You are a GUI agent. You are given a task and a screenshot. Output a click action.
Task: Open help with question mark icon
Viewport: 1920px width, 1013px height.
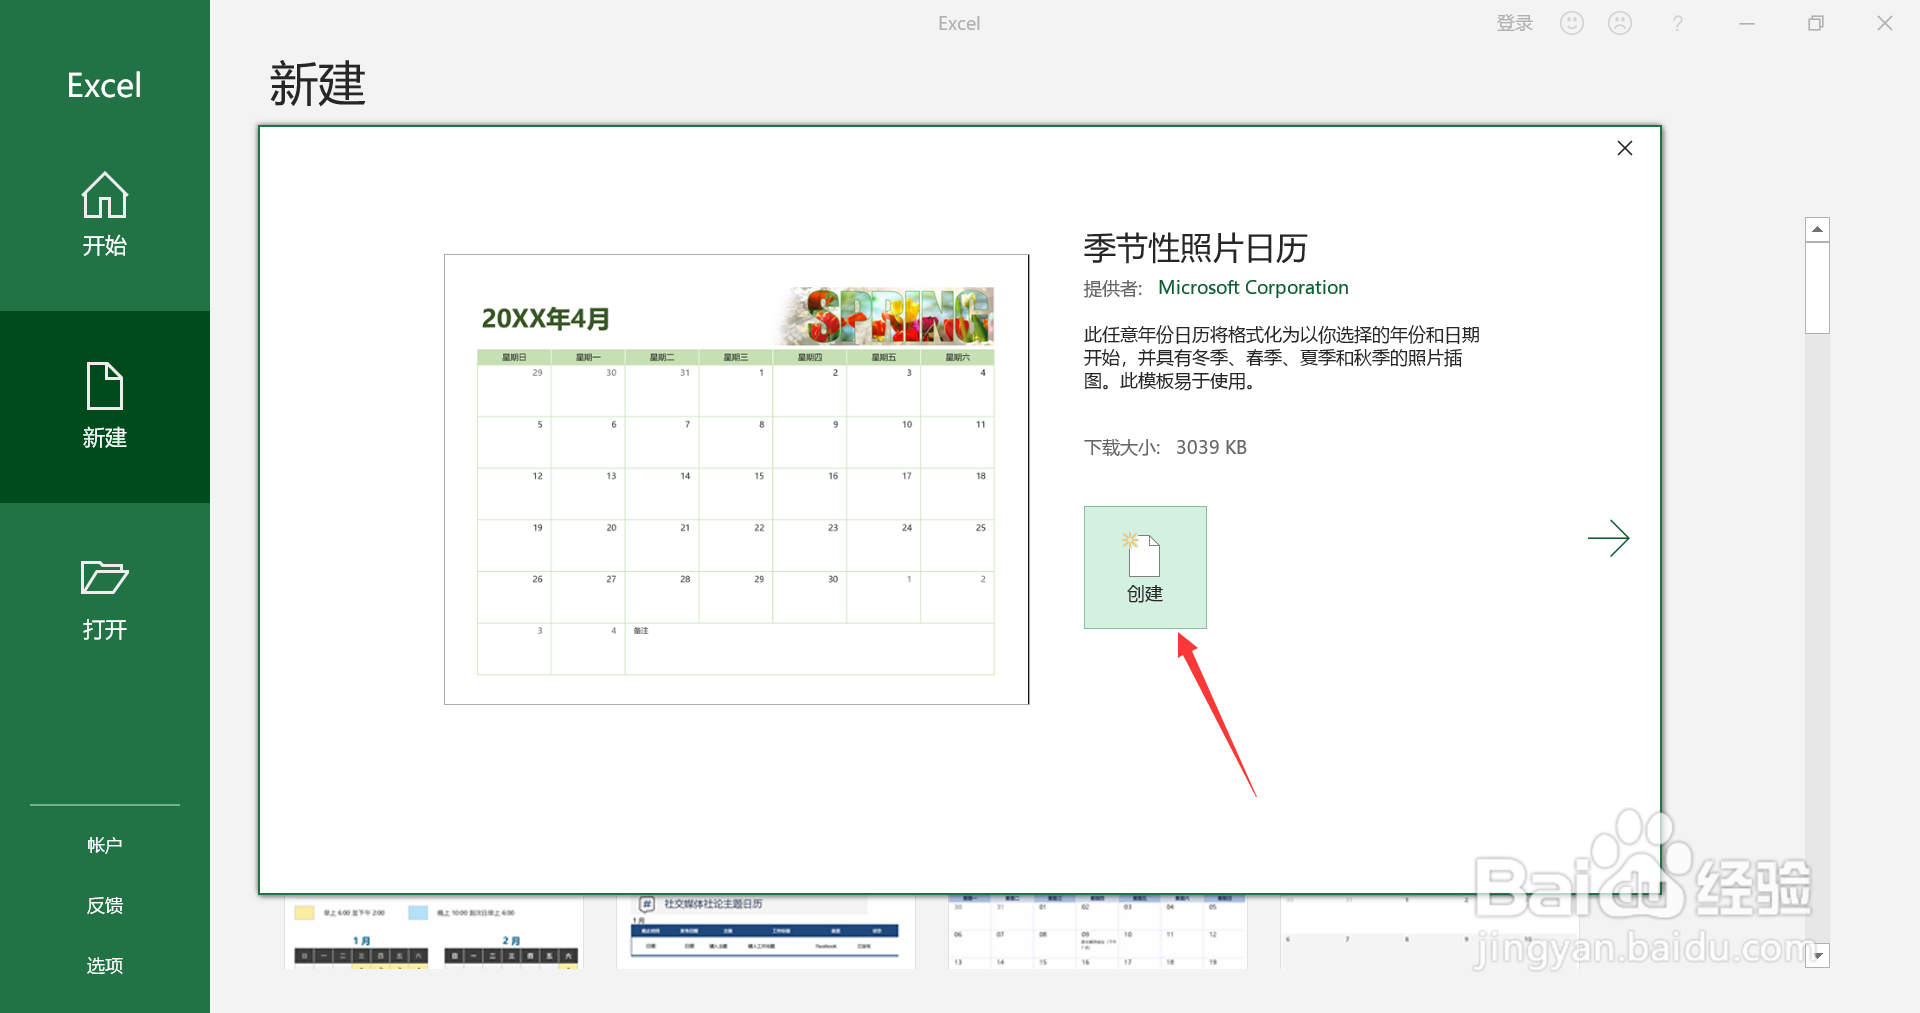[x=1678, y=23]
